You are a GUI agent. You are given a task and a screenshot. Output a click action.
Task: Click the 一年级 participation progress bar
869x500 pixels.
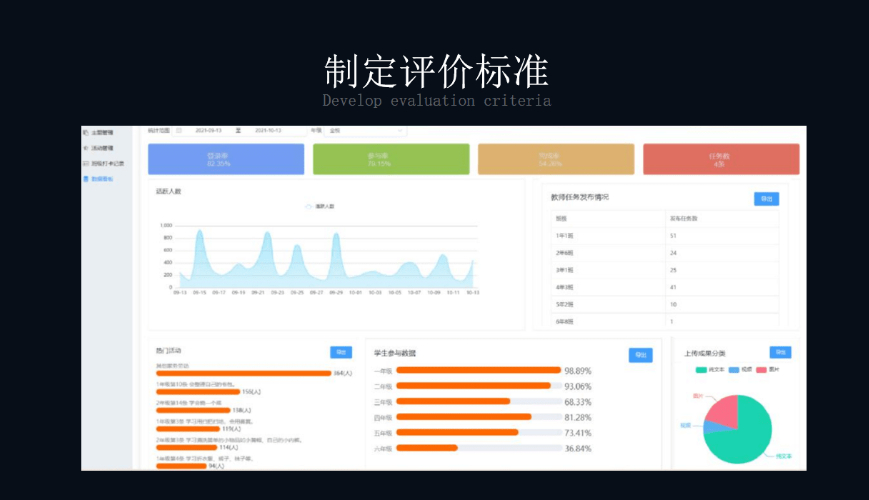click(x=478, y=370)
